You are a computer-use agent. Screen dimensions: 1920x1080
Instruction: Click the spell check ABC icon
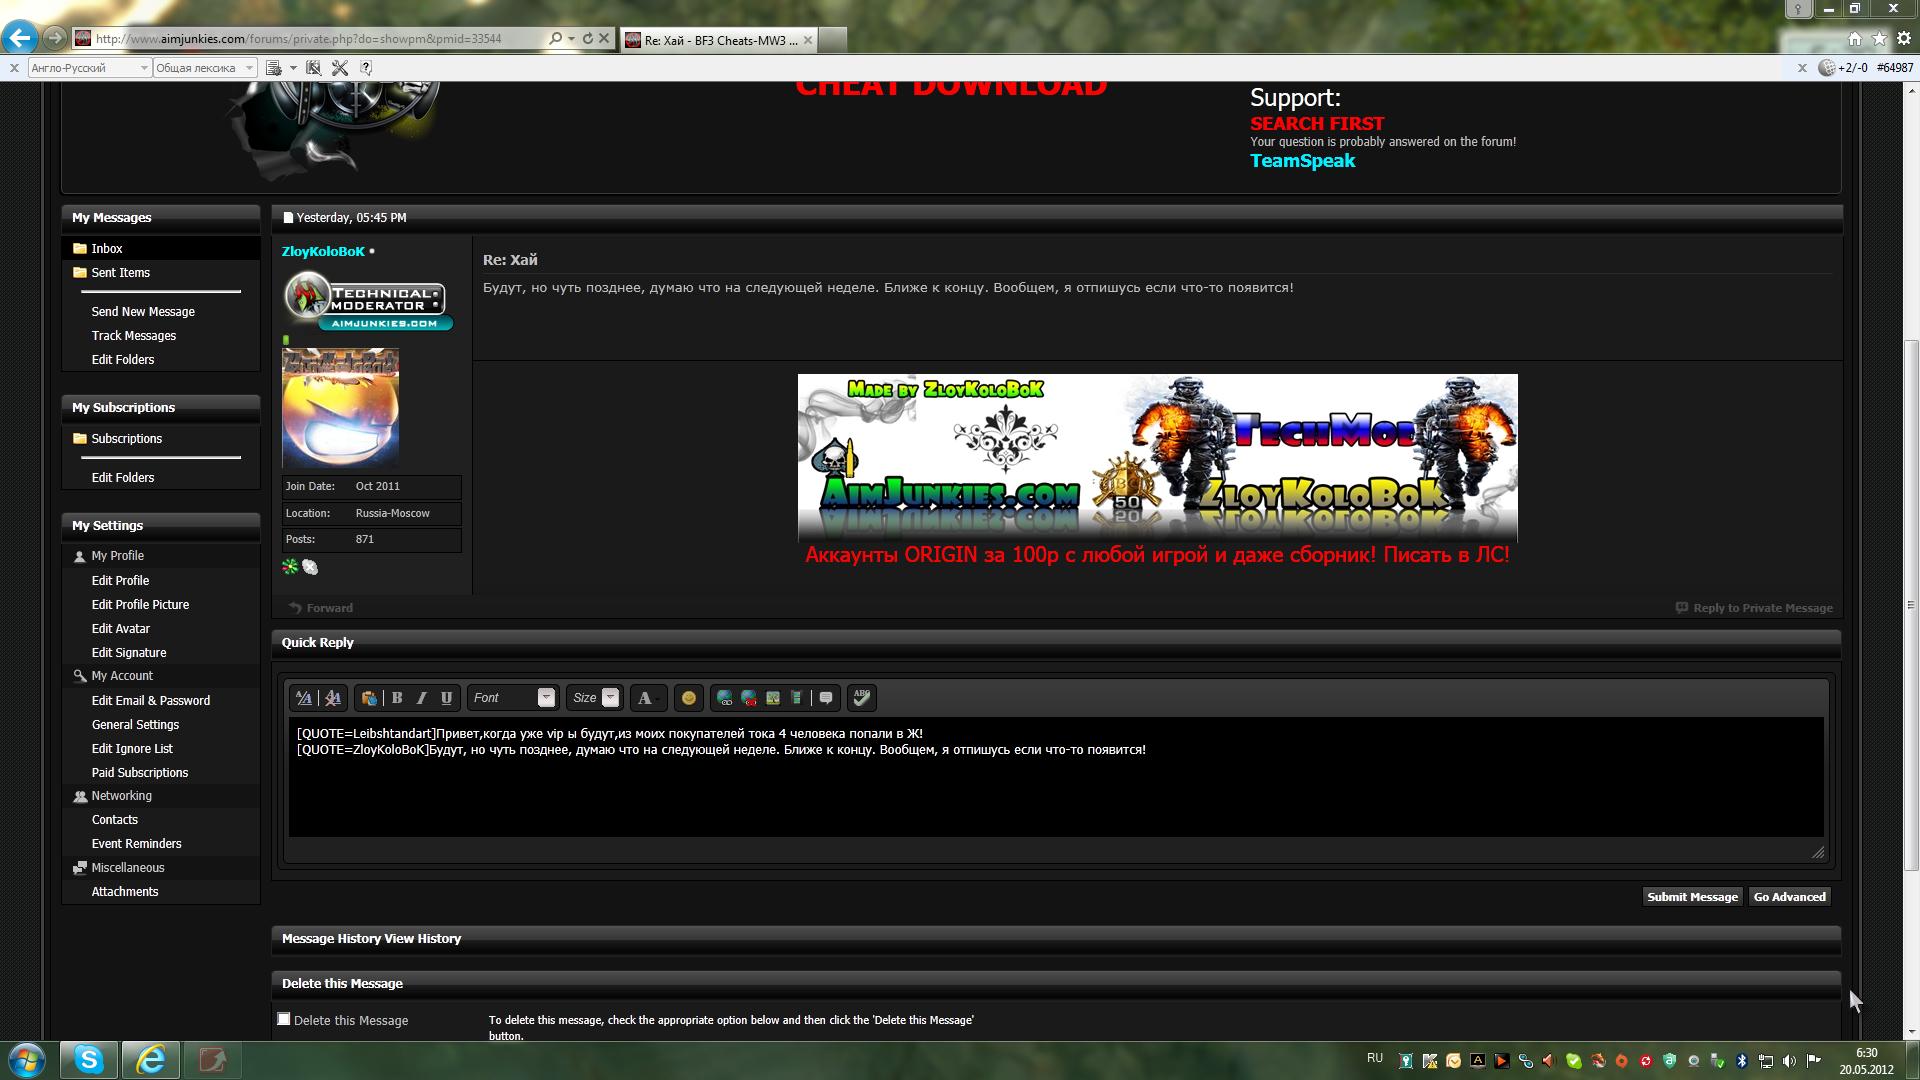click(861, 698)
